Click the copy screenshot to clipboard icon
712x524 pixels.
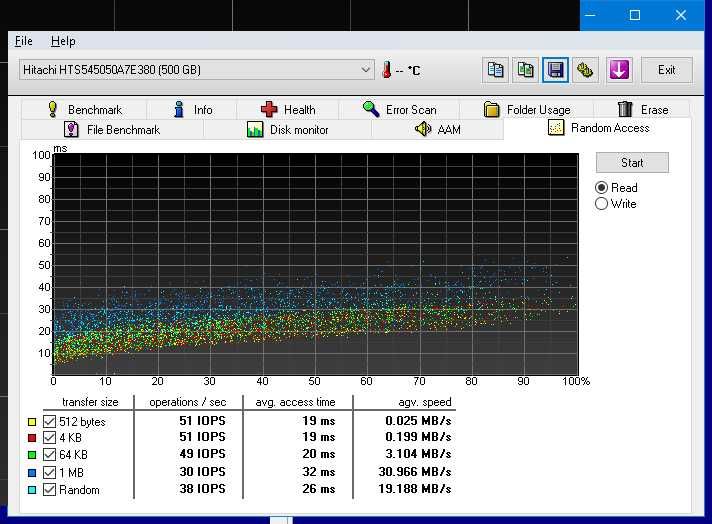pyautogui.click(x=525, y=70)
